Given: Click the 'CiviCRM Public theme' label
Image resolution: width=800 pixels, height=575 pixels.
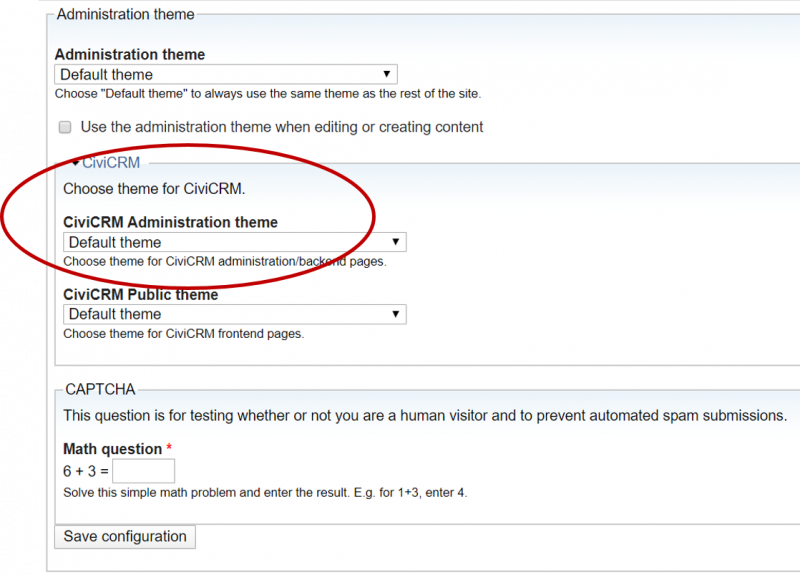Looking at the screenshot, I should coord(141,295).
